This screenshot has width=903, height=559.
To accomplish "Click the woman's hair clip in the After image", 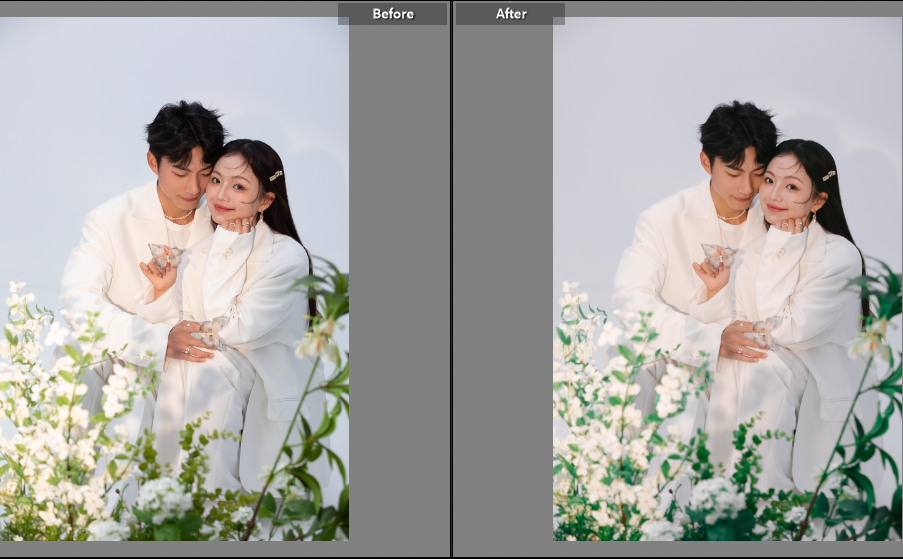I will coord(829,176).
